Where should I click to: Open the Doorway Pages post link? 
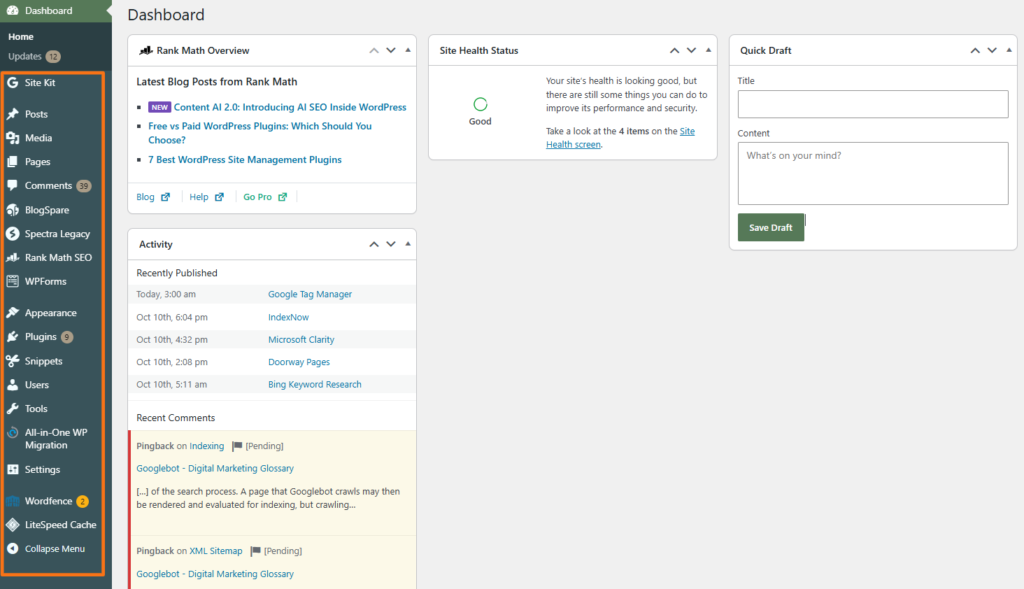coord(298,362)
